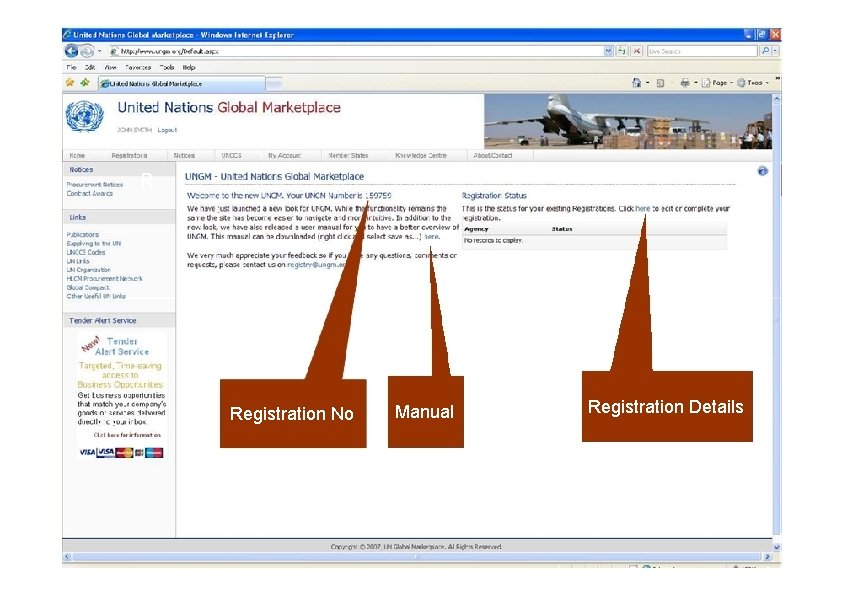The height and width of the screenshot is (595, 842).
Task: Expand the Print dropdown arrow
Action: [x=696, y=83]
